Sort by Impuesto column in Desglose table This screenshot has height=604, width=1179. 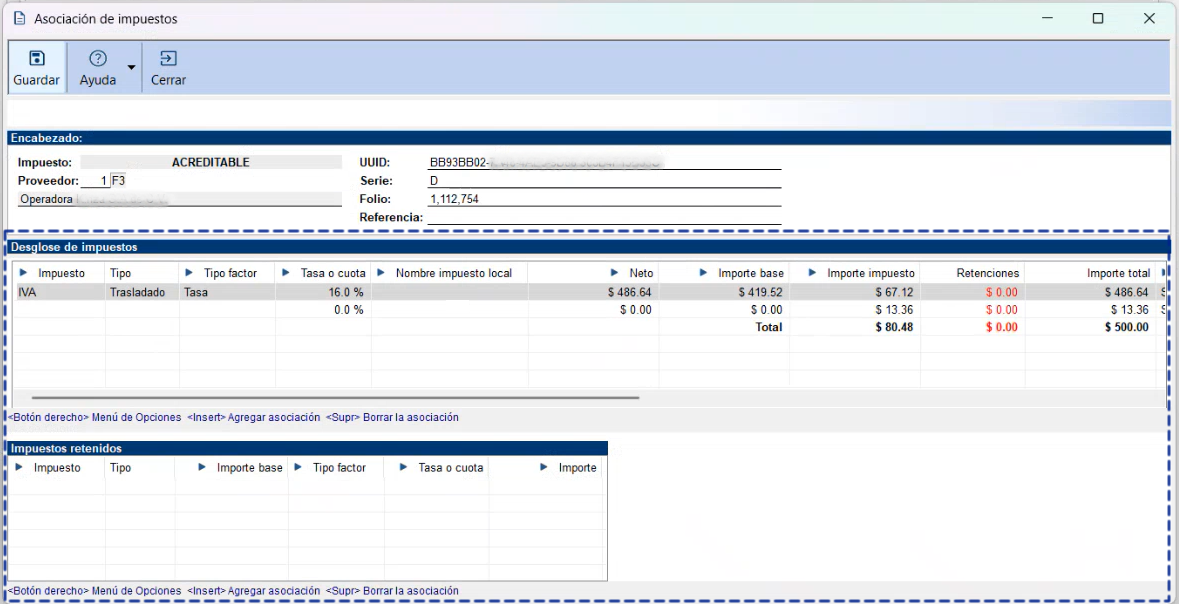[61, 273]
